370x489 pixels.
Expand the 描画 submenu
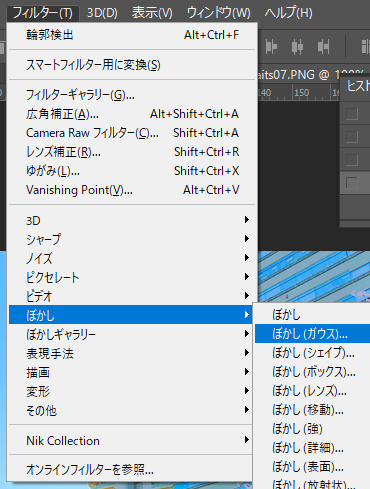tap(132, 372)
